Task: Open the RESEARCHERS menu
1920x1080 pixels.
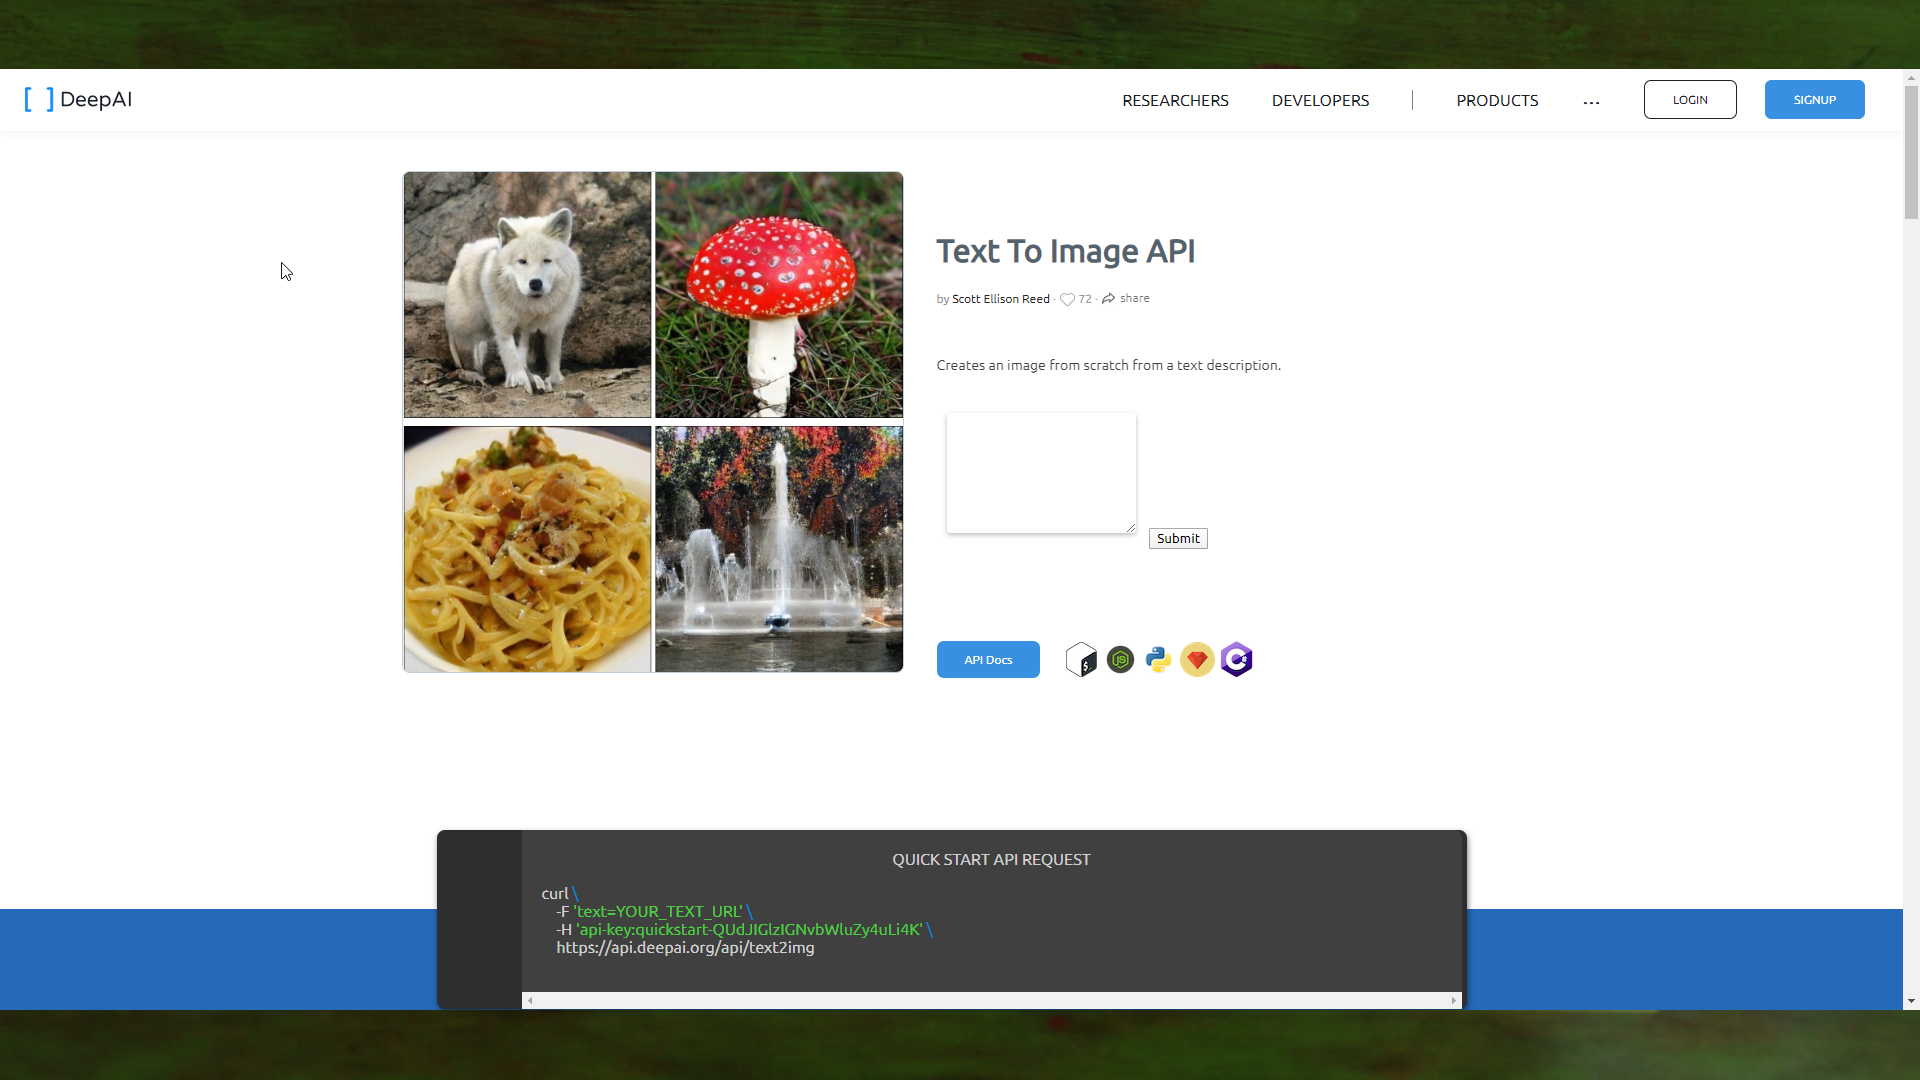Action: pos(1175,100)
